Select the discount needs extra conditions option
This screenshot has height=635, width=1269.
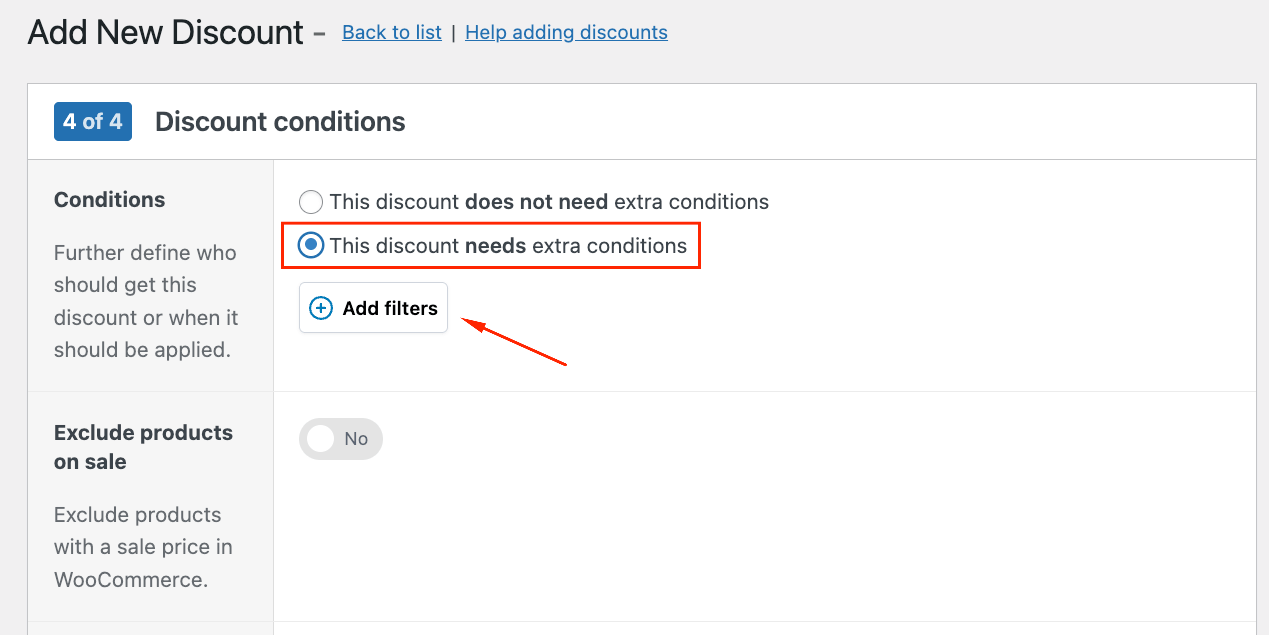point(310,245)
